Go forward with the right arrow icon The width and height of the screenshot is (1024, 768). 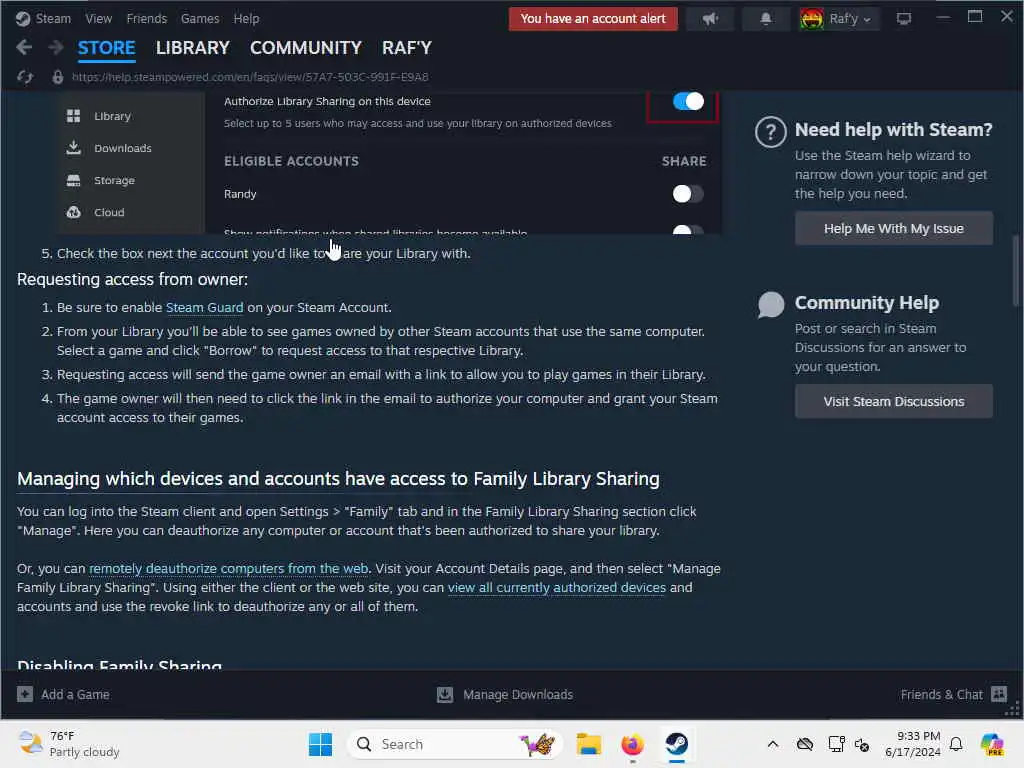(56, 47)
